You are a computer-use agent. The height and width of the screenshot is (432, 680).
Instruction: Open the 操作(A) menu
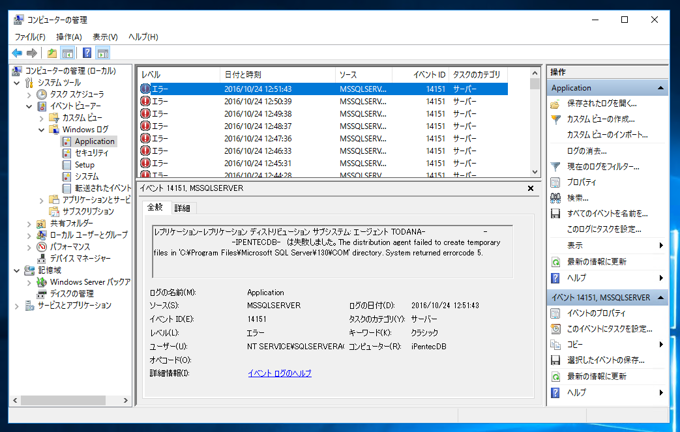69,37
